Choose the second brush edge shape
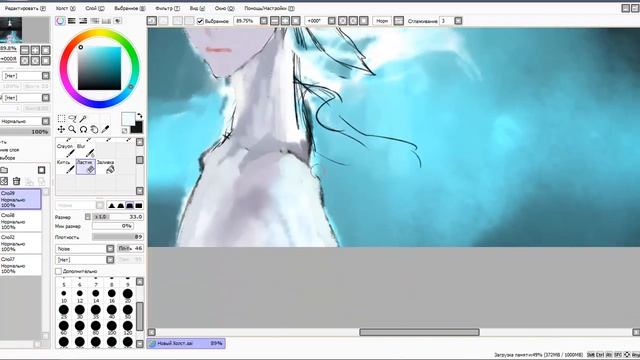This screenshot has width=640, height=360. (120, 205)
